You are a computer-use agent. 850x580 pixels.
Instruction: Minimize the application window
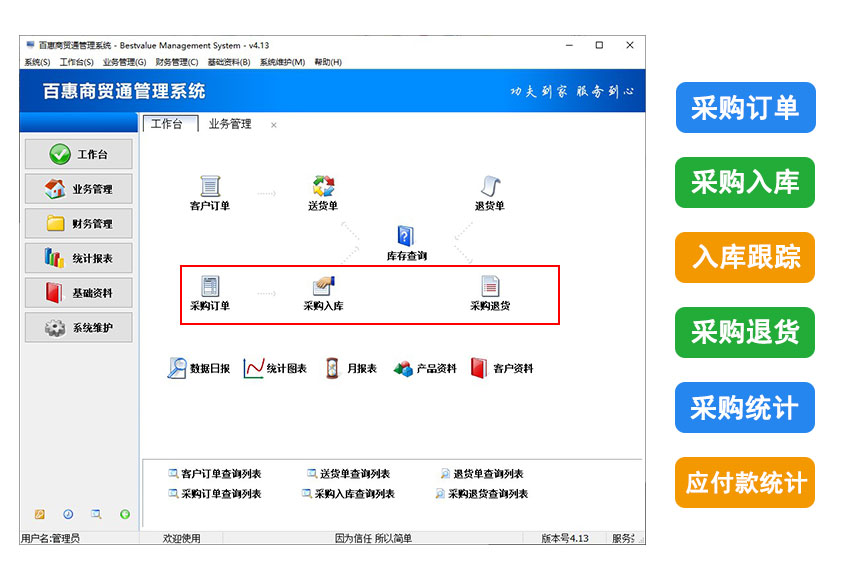point(569,45)
